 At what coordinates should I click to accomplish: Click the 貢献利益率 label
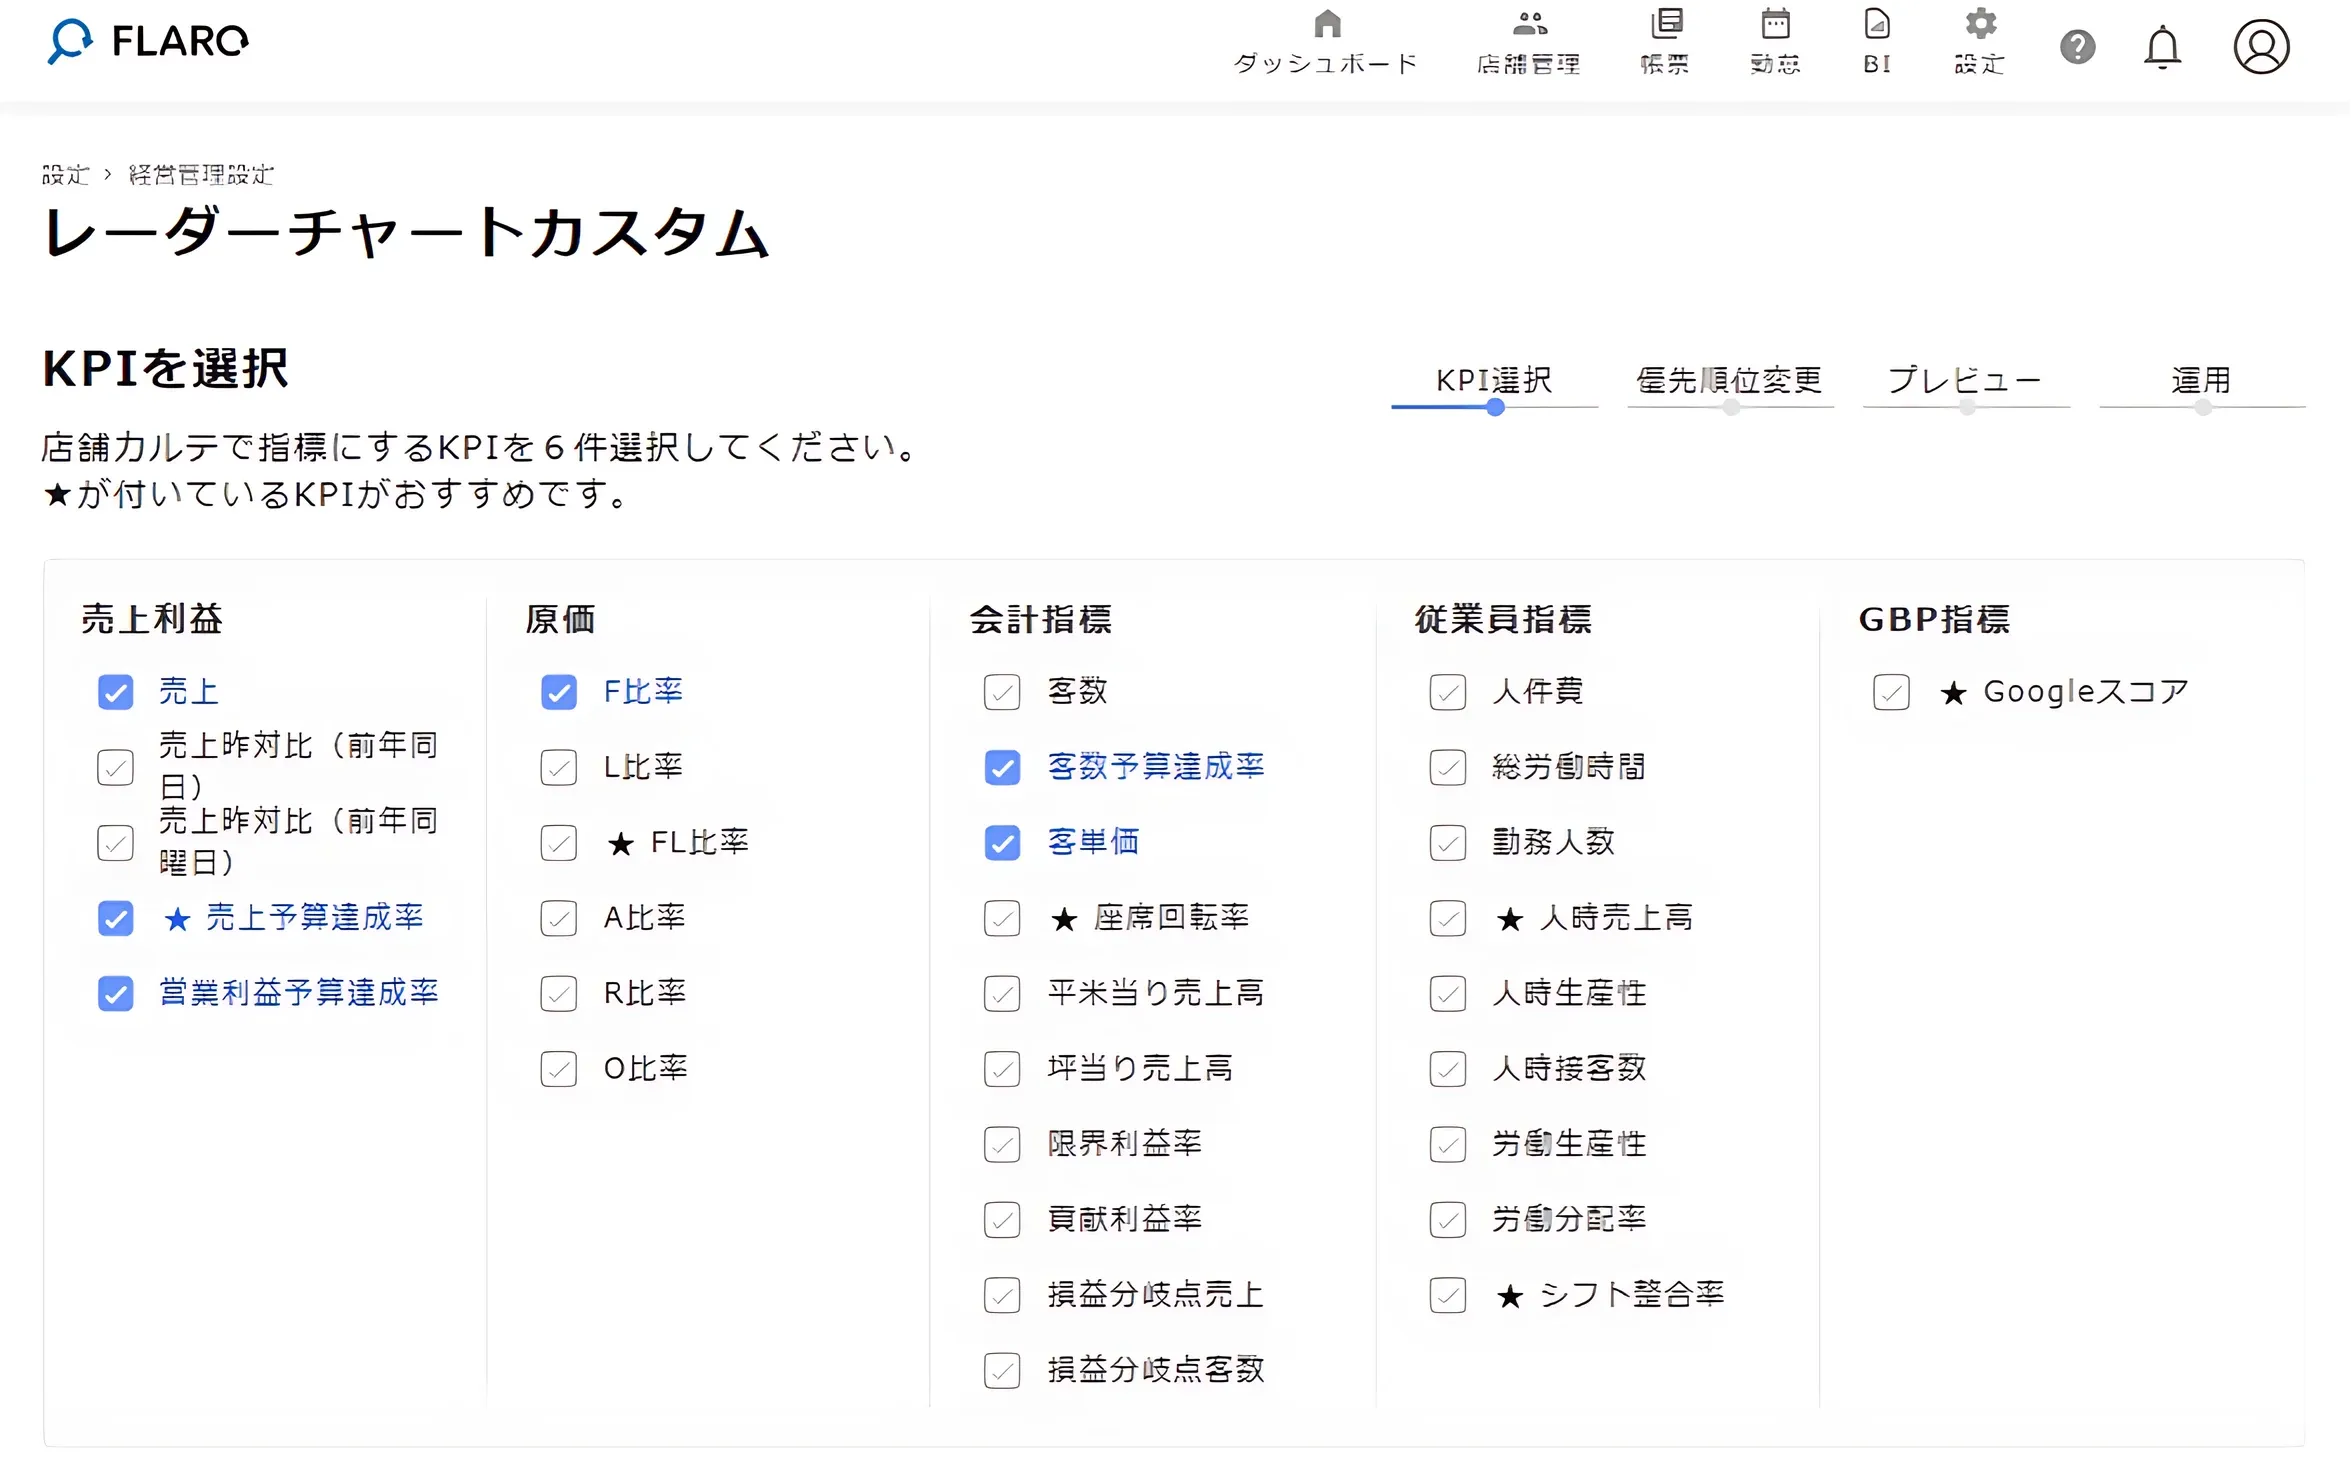click(1125, 1219)
